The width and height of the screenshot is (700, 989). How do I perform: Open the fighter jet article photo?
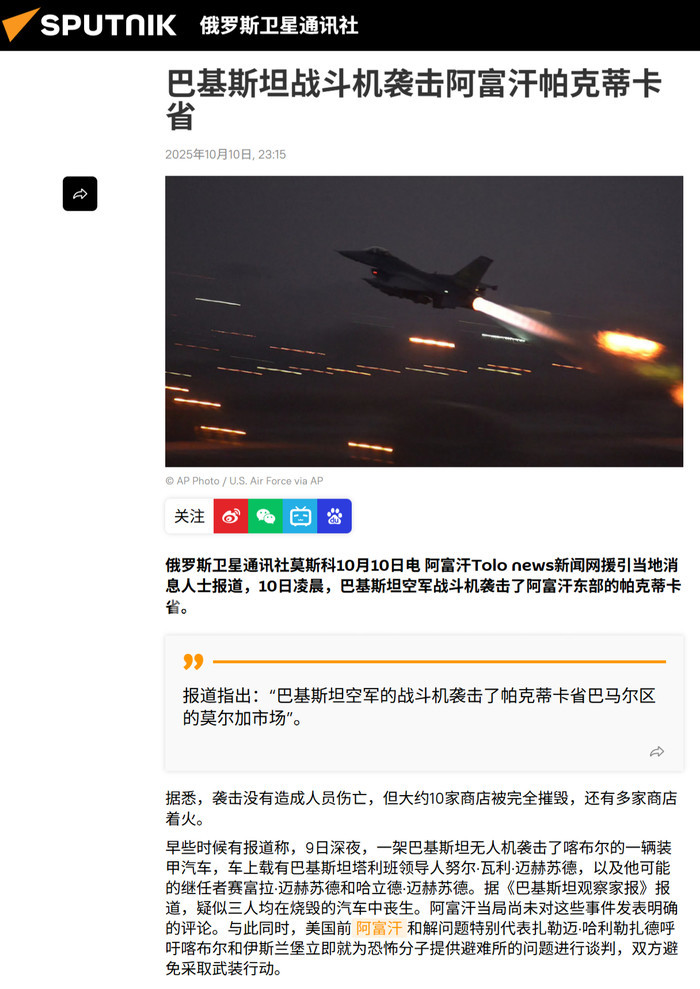(x=424, y=321)
